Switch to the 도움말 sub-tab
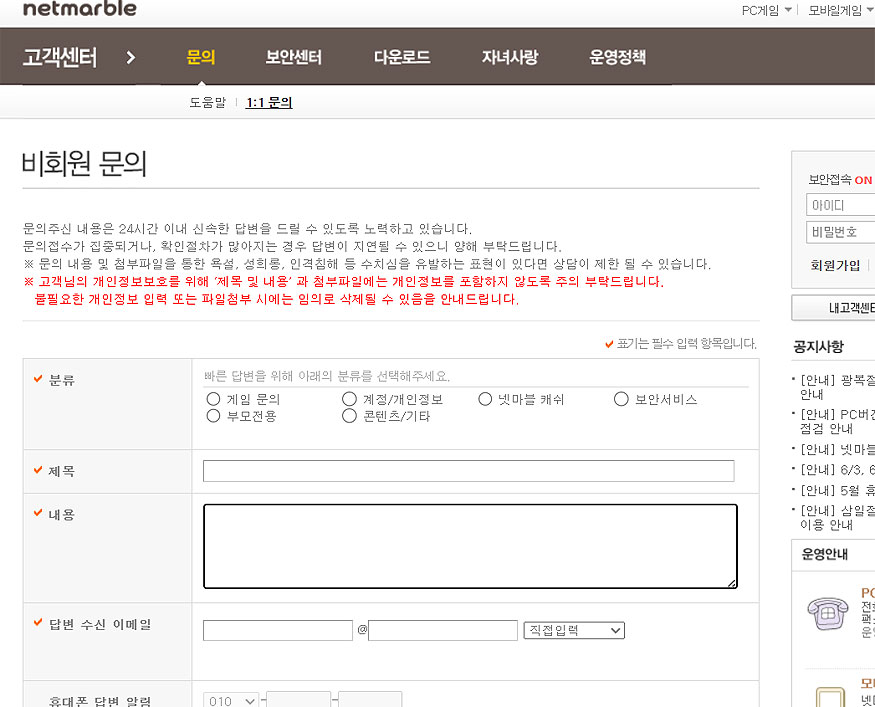Image resolution: width=875 pixels, height=707 pixels. (x=208, y=102)
